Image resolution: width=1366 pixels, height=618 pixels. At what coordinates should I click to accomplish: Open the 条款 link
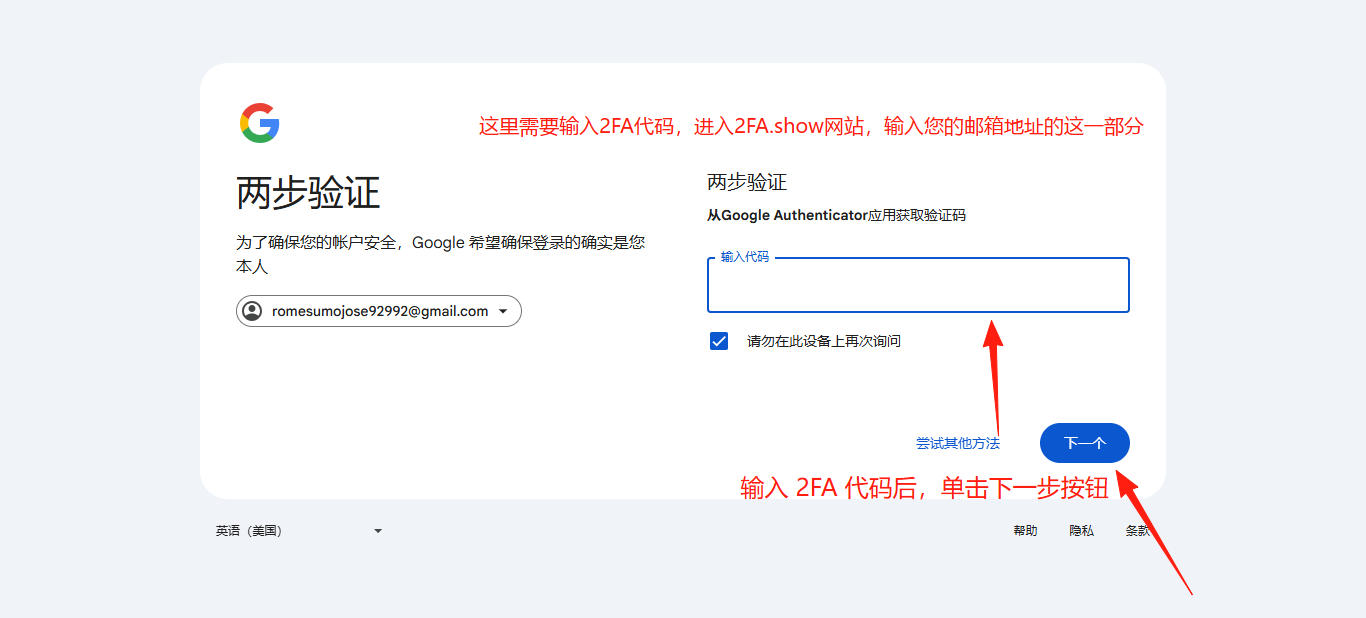click(x=1139, y=530)
